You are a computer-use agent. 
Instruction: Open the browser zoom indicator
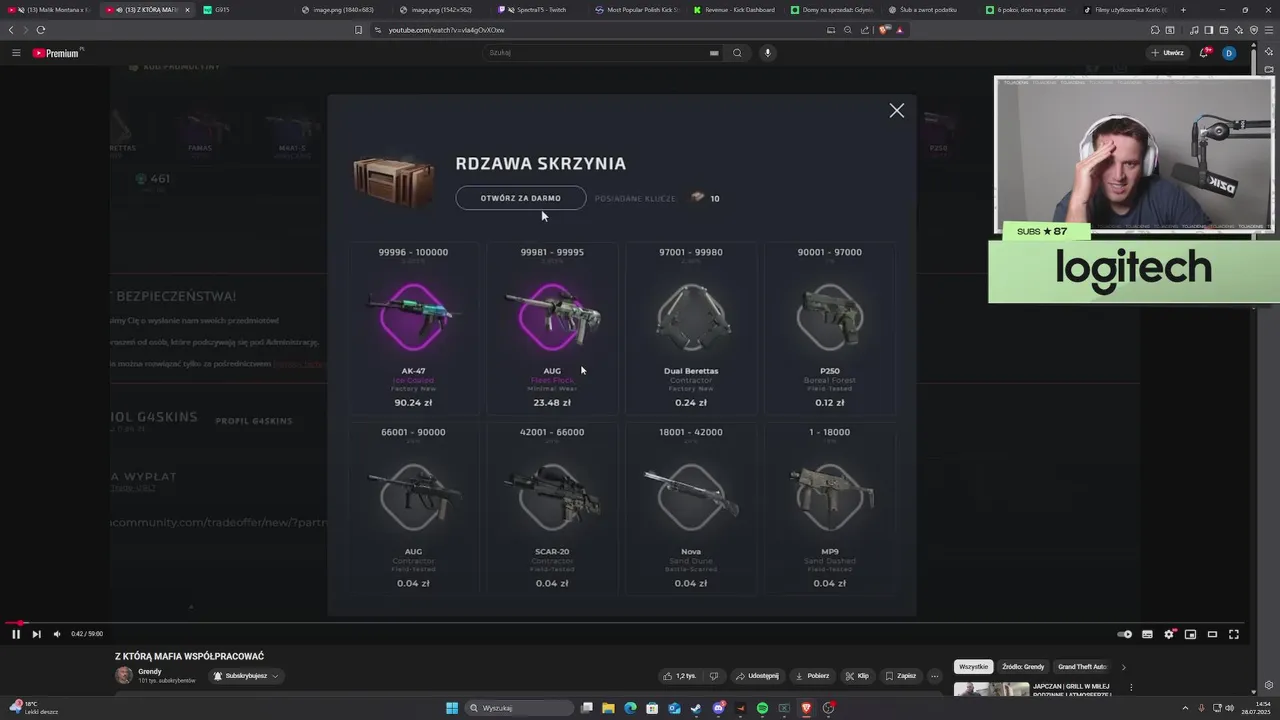[847, 30]
